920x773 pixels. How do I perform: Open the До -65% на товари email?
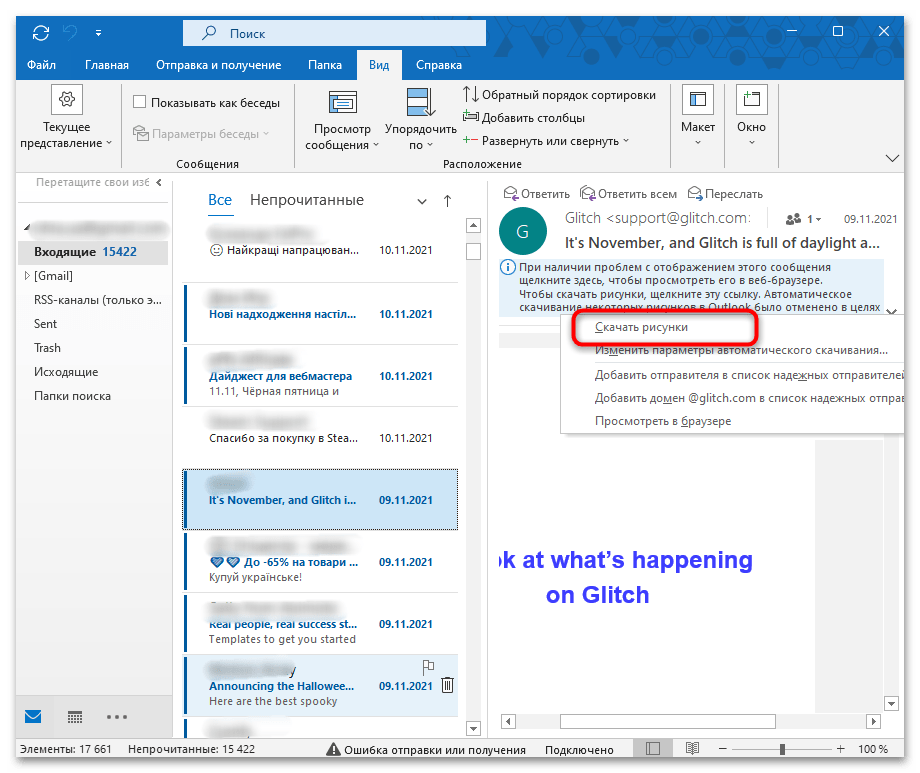click(320, 562)
